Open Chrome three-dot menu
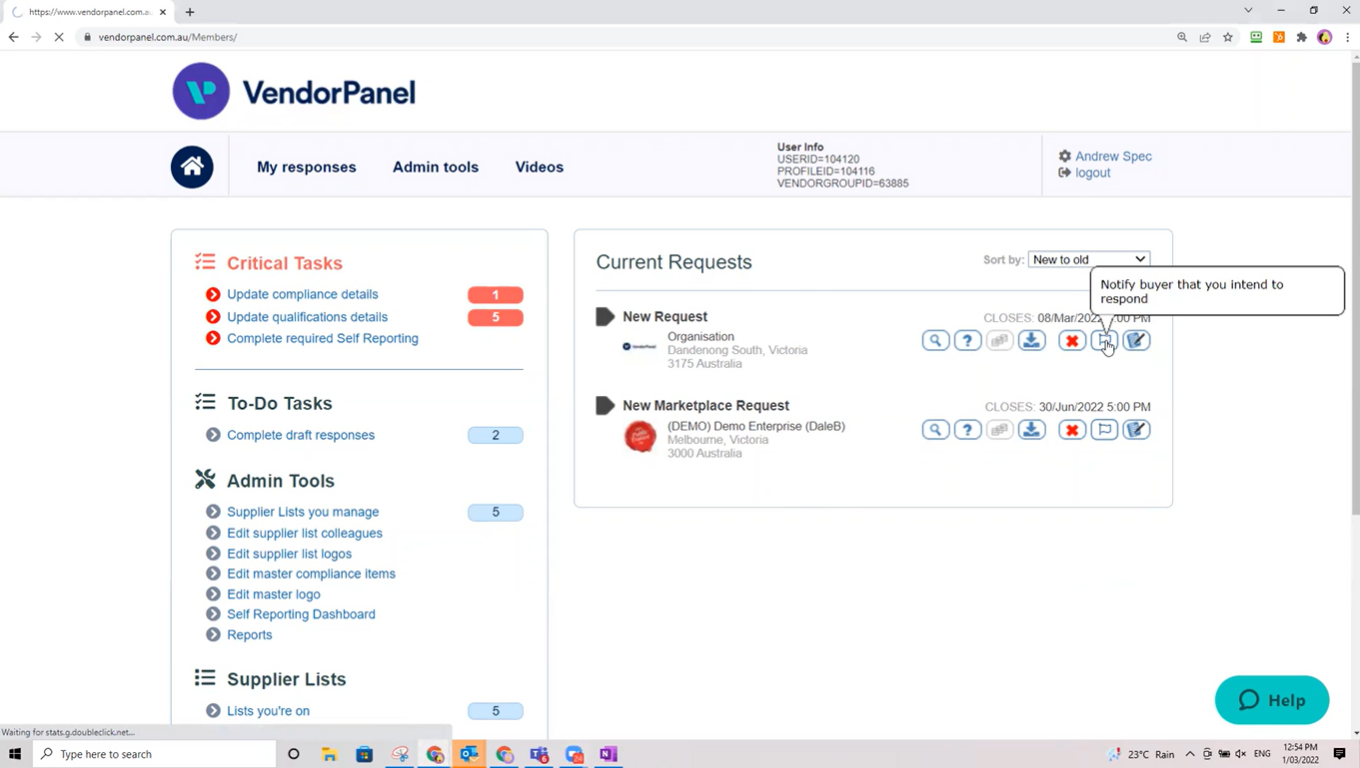Image resolution: width=1360 pixels, height=768 pixels. coord(1347,37)
